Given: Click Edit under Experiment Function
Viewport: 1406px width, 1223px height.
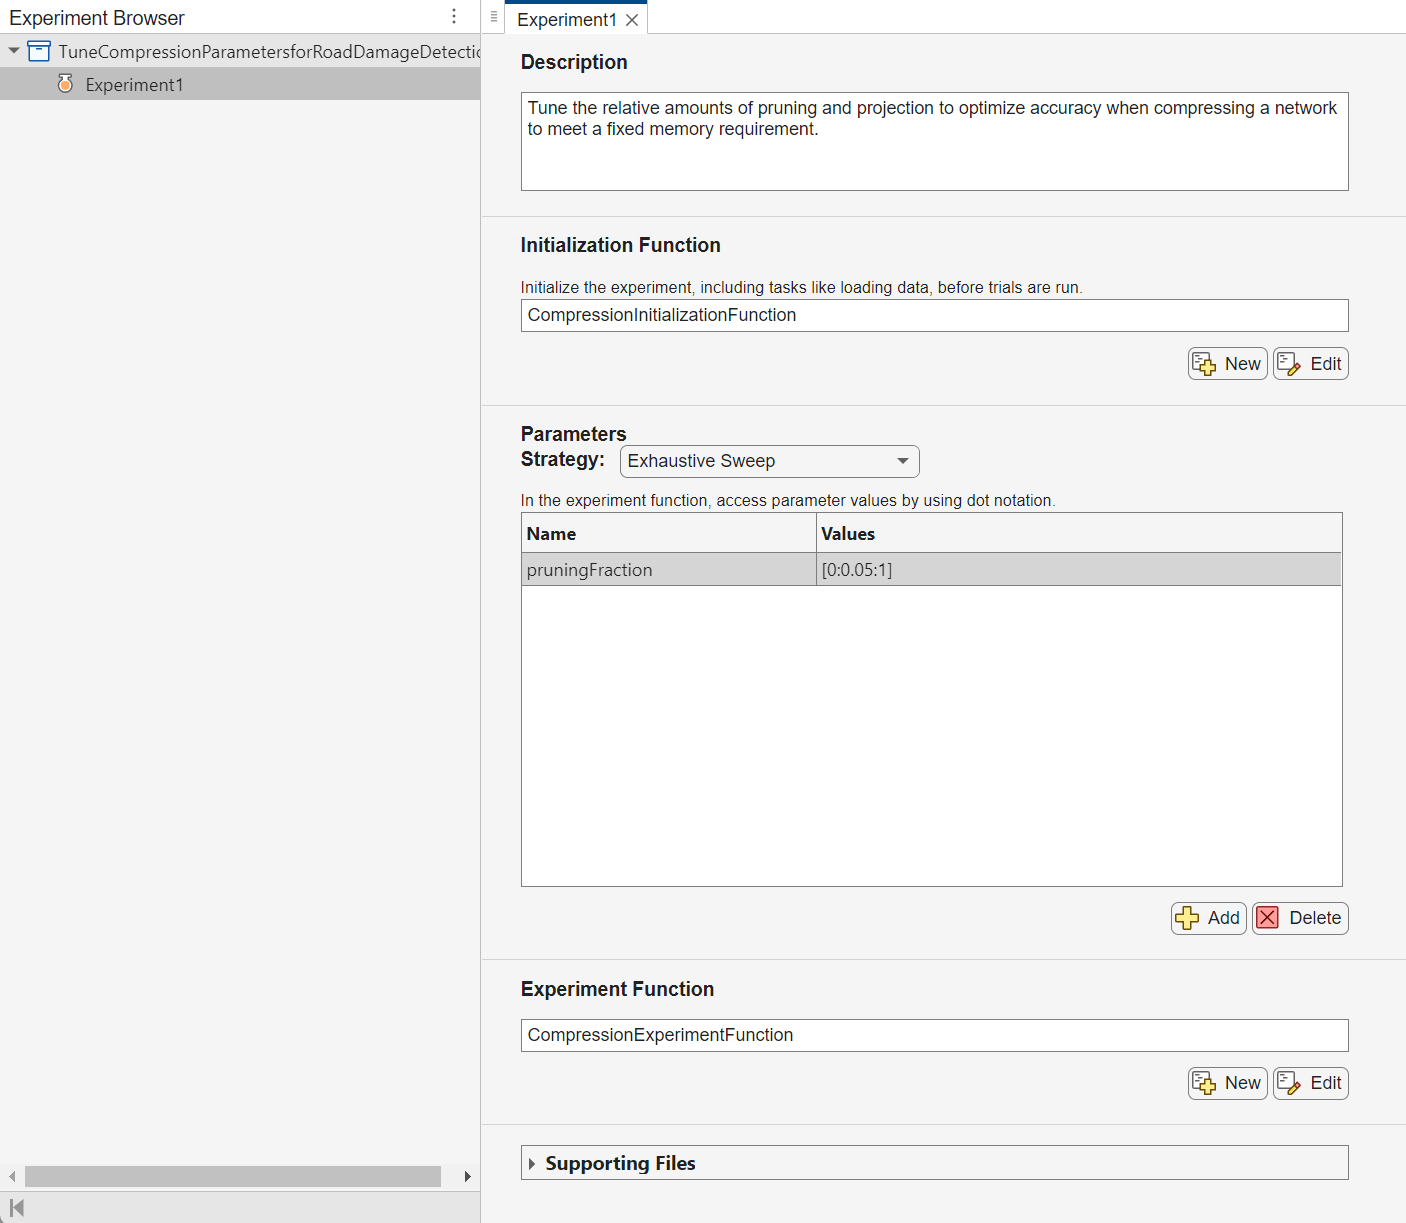Looking at the screenshot, I should tap(1310, 1083).
